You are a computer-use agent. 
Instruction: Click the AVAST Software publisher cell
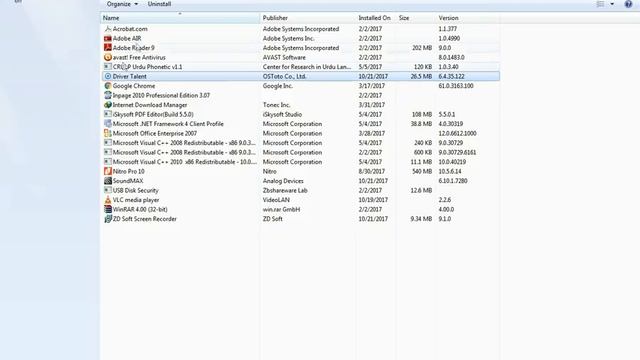pyautogui.click(x=284, y=58)
